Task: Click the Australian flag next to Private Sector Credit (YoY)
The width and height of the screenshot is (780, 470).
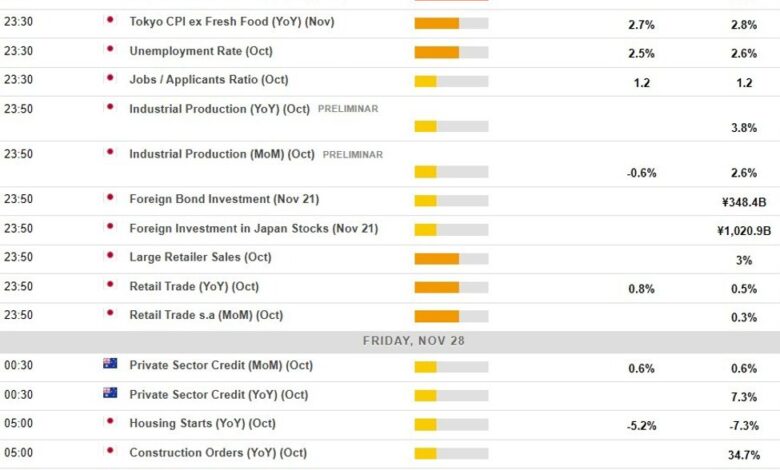Action: coord(110,393)
